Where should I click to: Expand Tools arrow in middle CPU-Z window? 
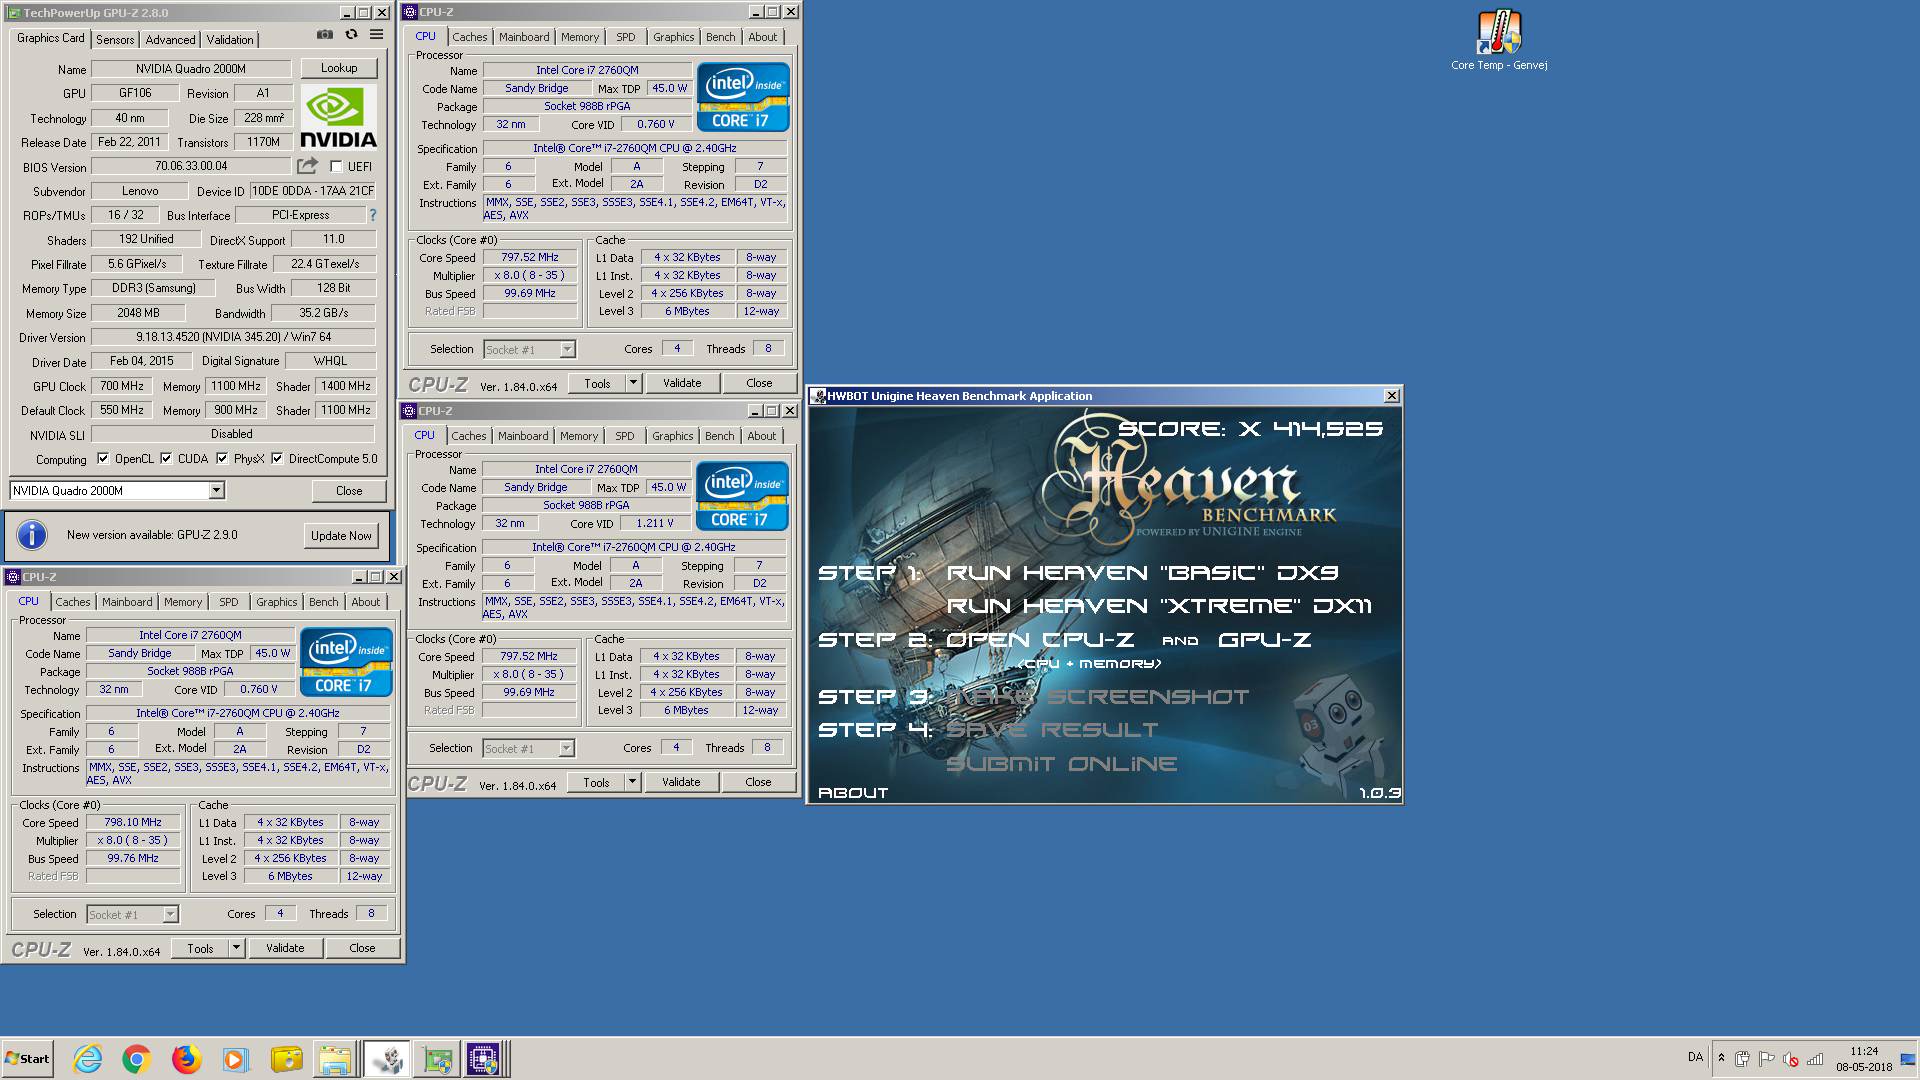point(632,782)
